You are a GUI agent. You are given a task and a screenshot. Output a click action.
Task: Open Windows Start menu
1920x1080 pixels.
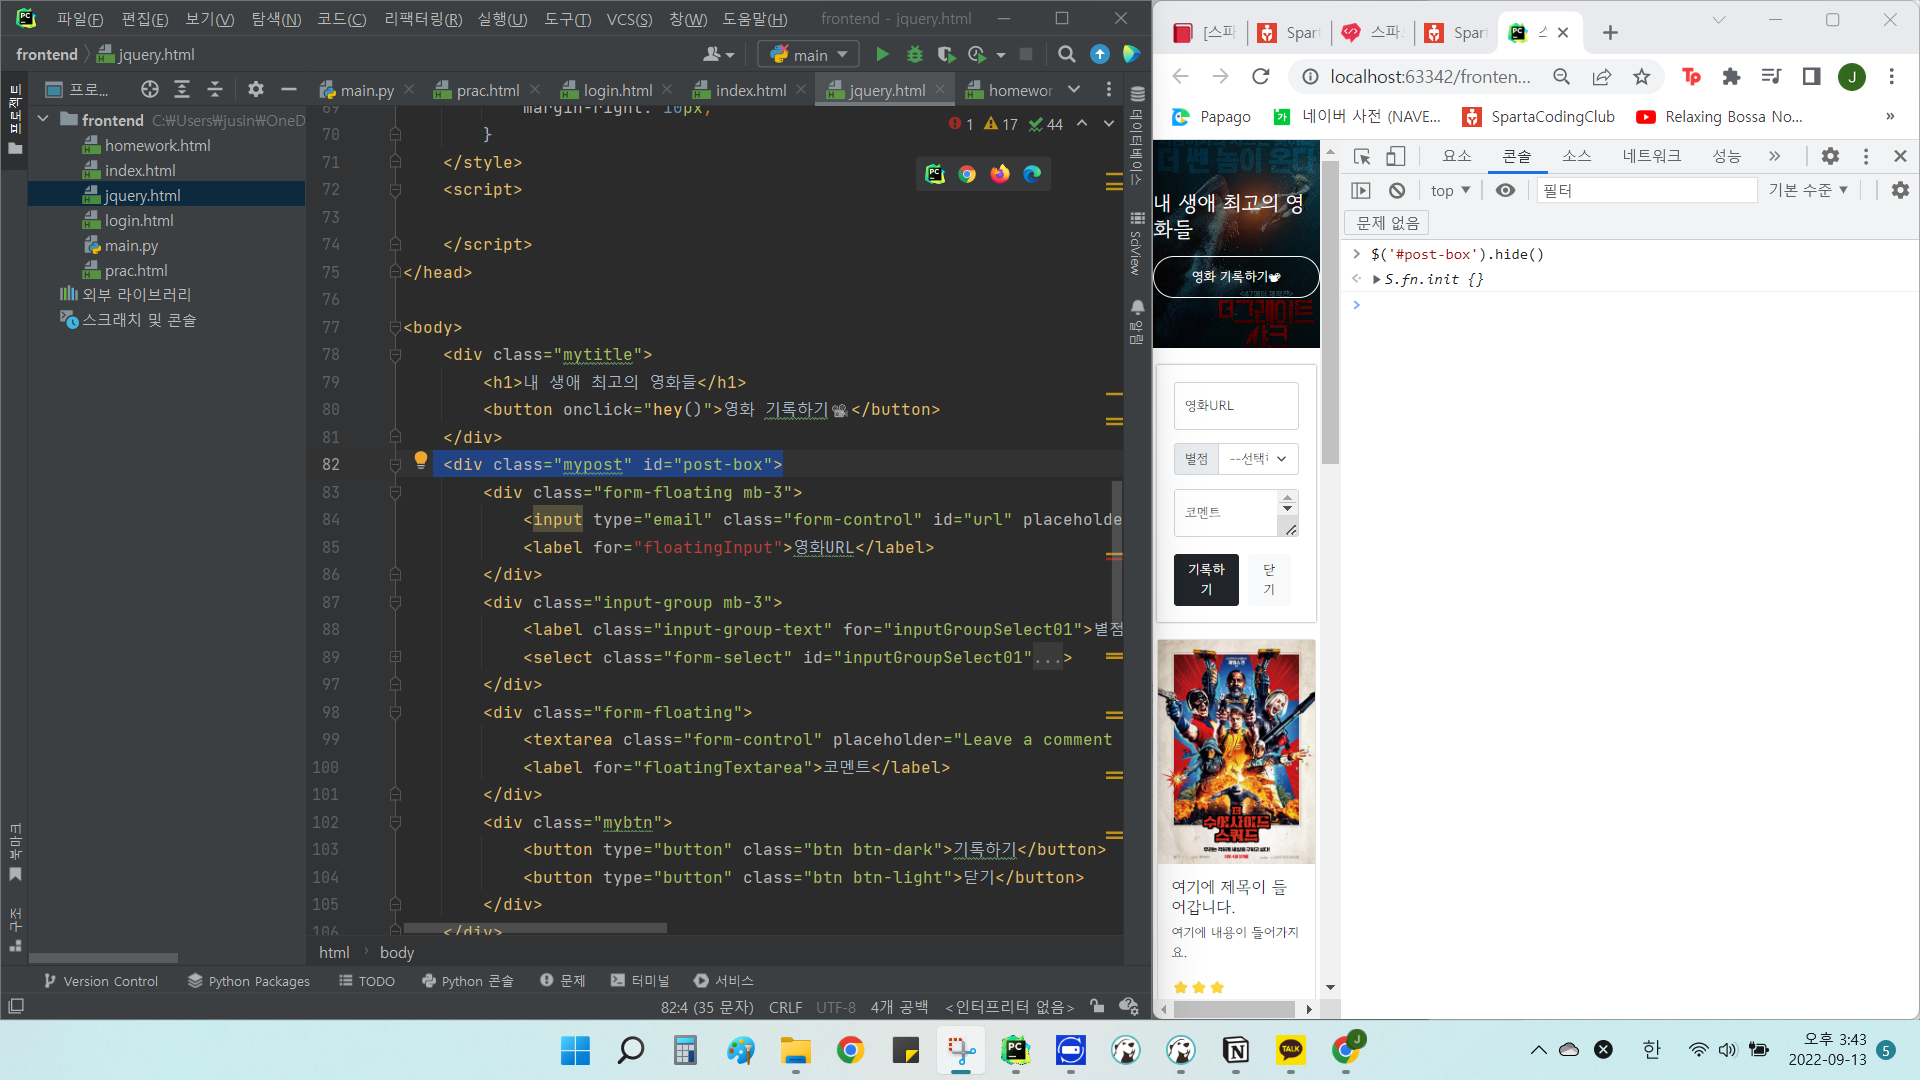[x=575, y=1050]
